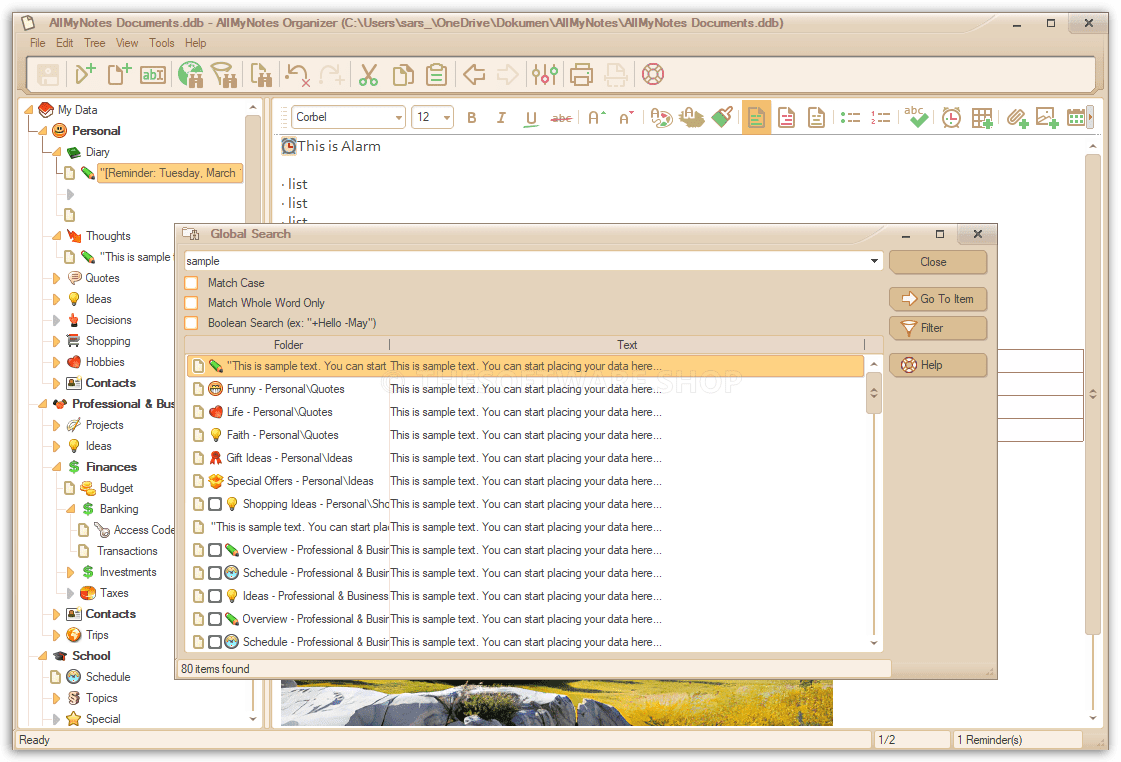Collapse the Finances tree folder
The height and width of the screenshot is (762, 1121).
click(56, 467)
